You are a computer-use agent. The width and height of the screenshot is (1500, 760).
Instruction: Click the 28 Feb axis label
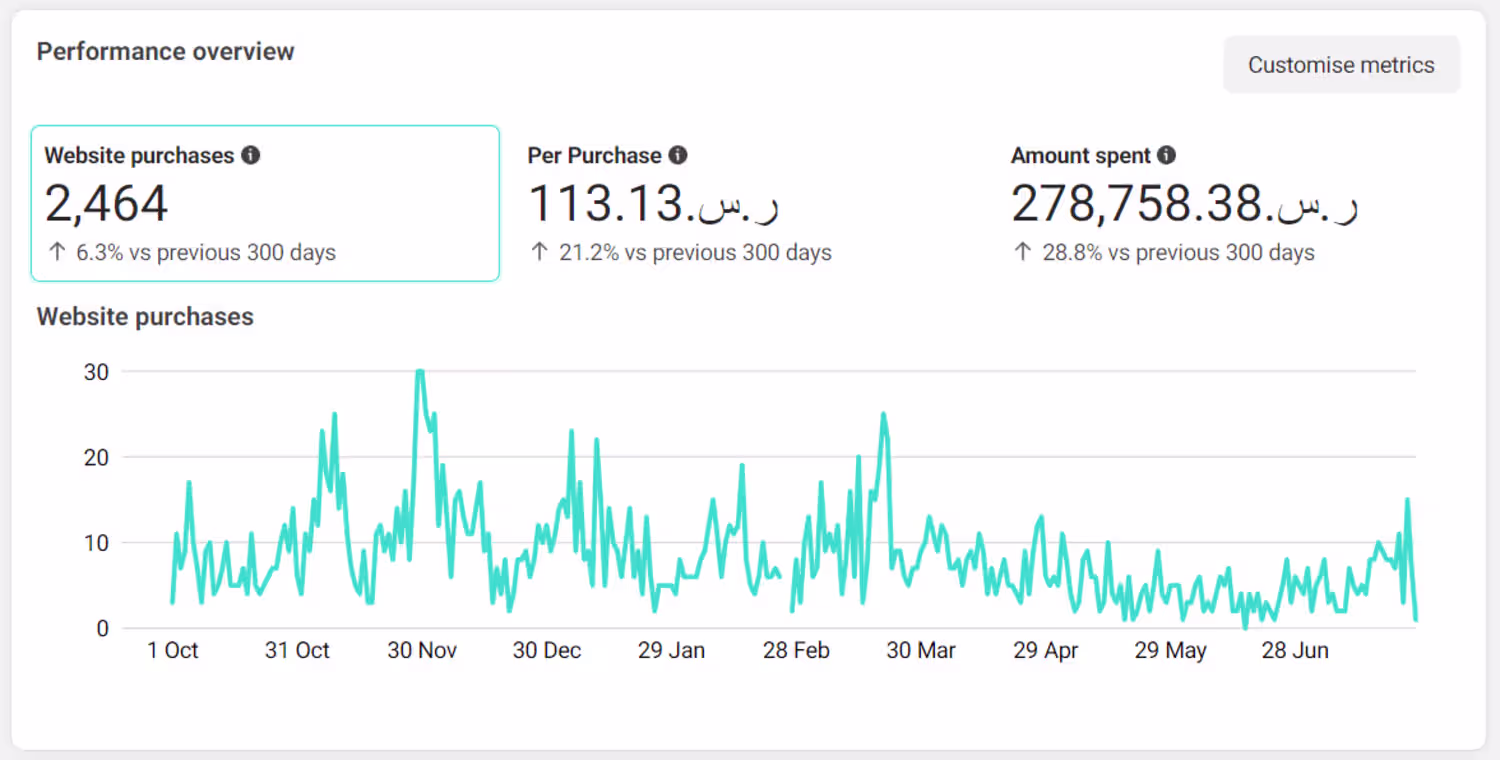tap(796, 650)
